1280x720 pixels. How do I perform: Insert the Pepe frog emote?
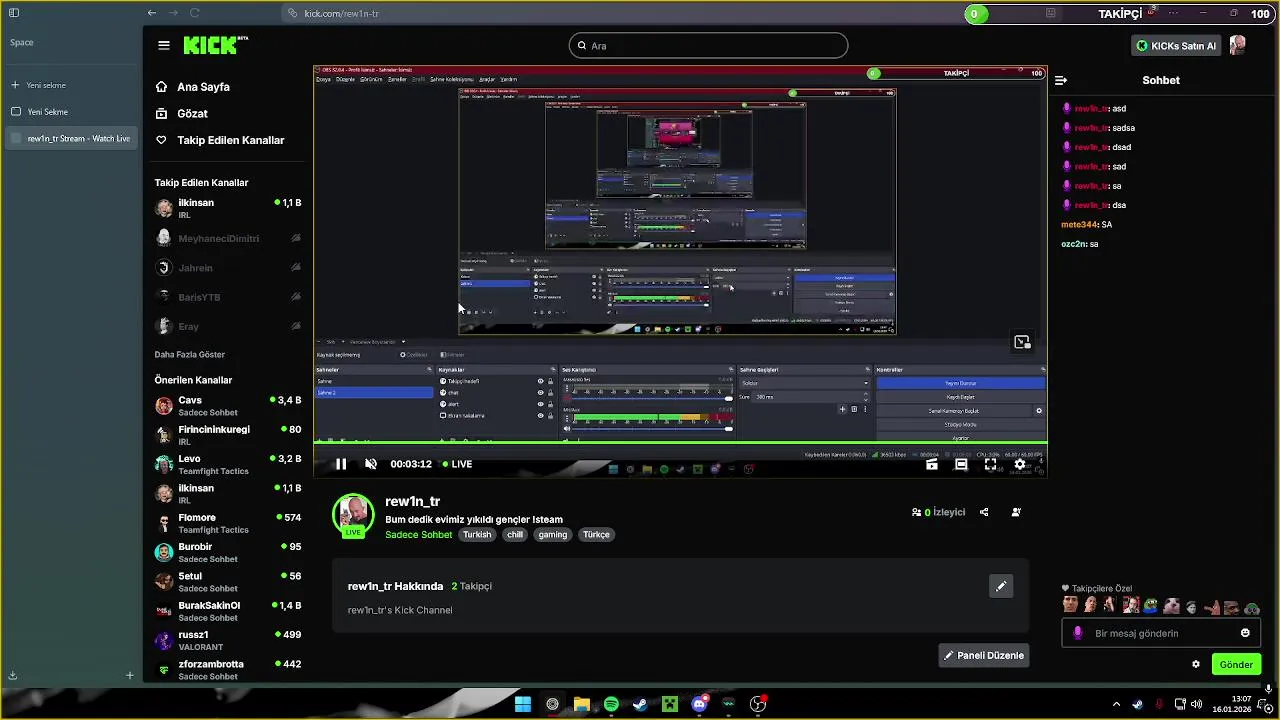click(x=1151, y=606)
